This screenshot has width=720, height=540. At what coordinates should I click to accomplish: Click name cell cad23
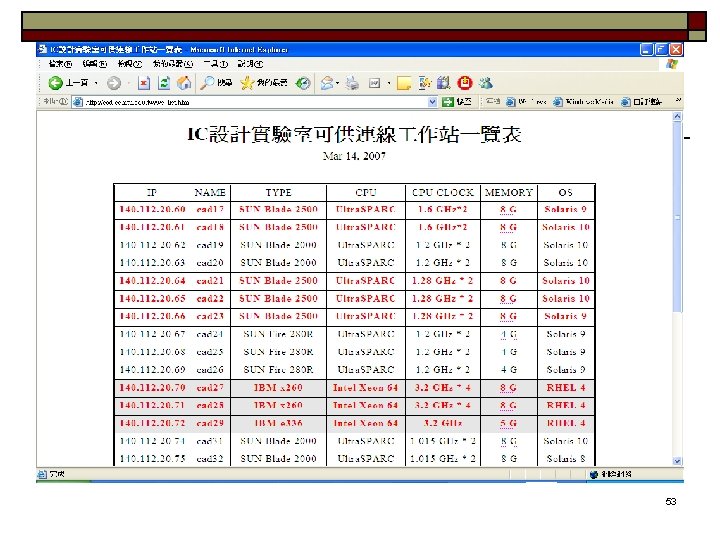coord(210,316)
